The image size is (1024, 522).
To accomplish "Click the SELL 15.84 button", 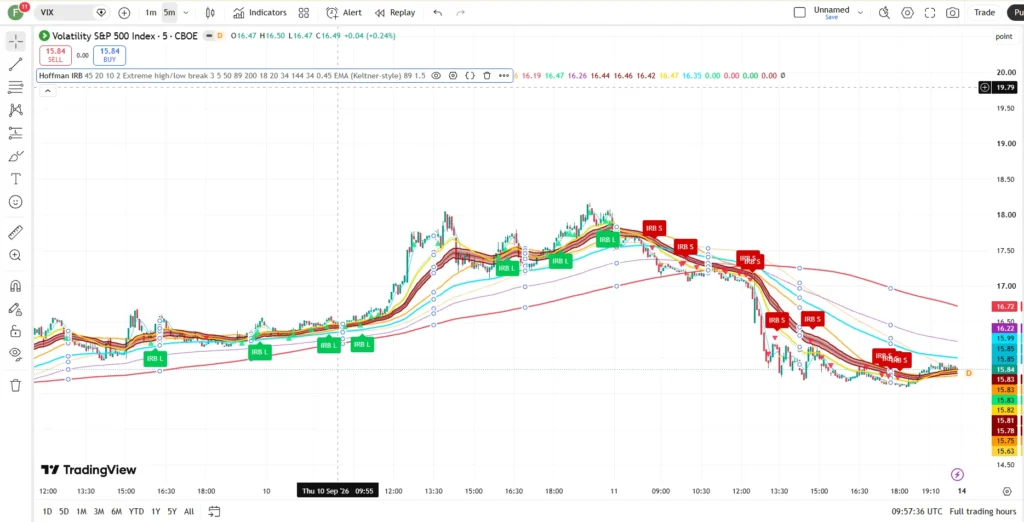I will pos(56,55).
